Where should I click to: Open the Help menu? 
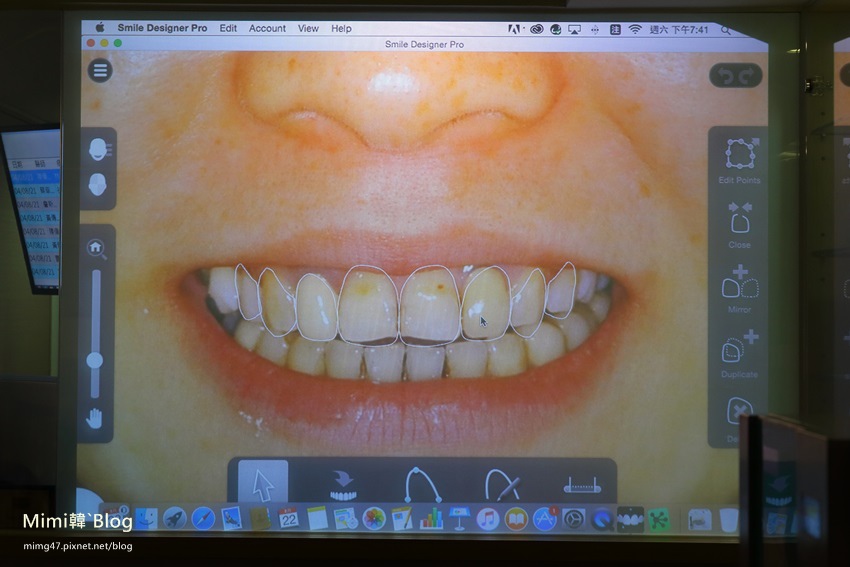click(x=341, y=28)
